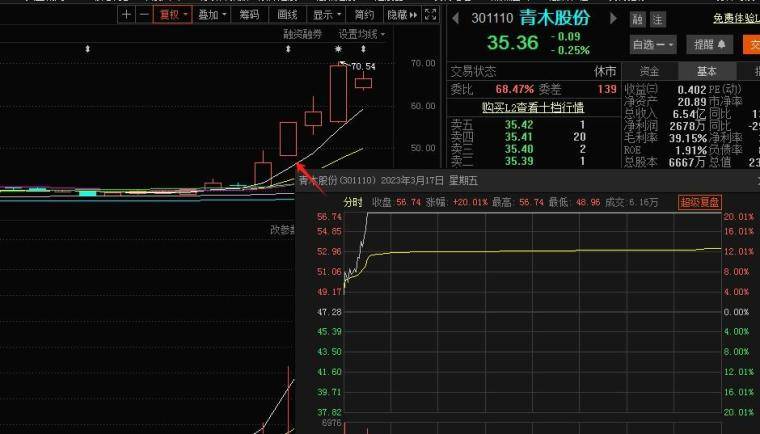760x434 pixels.
Task: Expand the 自选一 watchlist dropdown
Action: pos(653,45)
